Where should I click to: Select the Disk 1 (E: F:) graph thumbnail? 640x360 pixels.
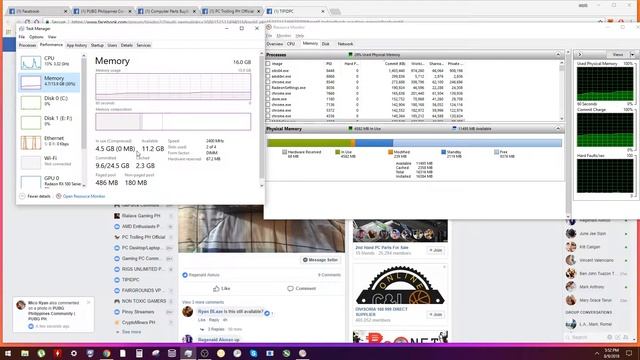(31, 122)
